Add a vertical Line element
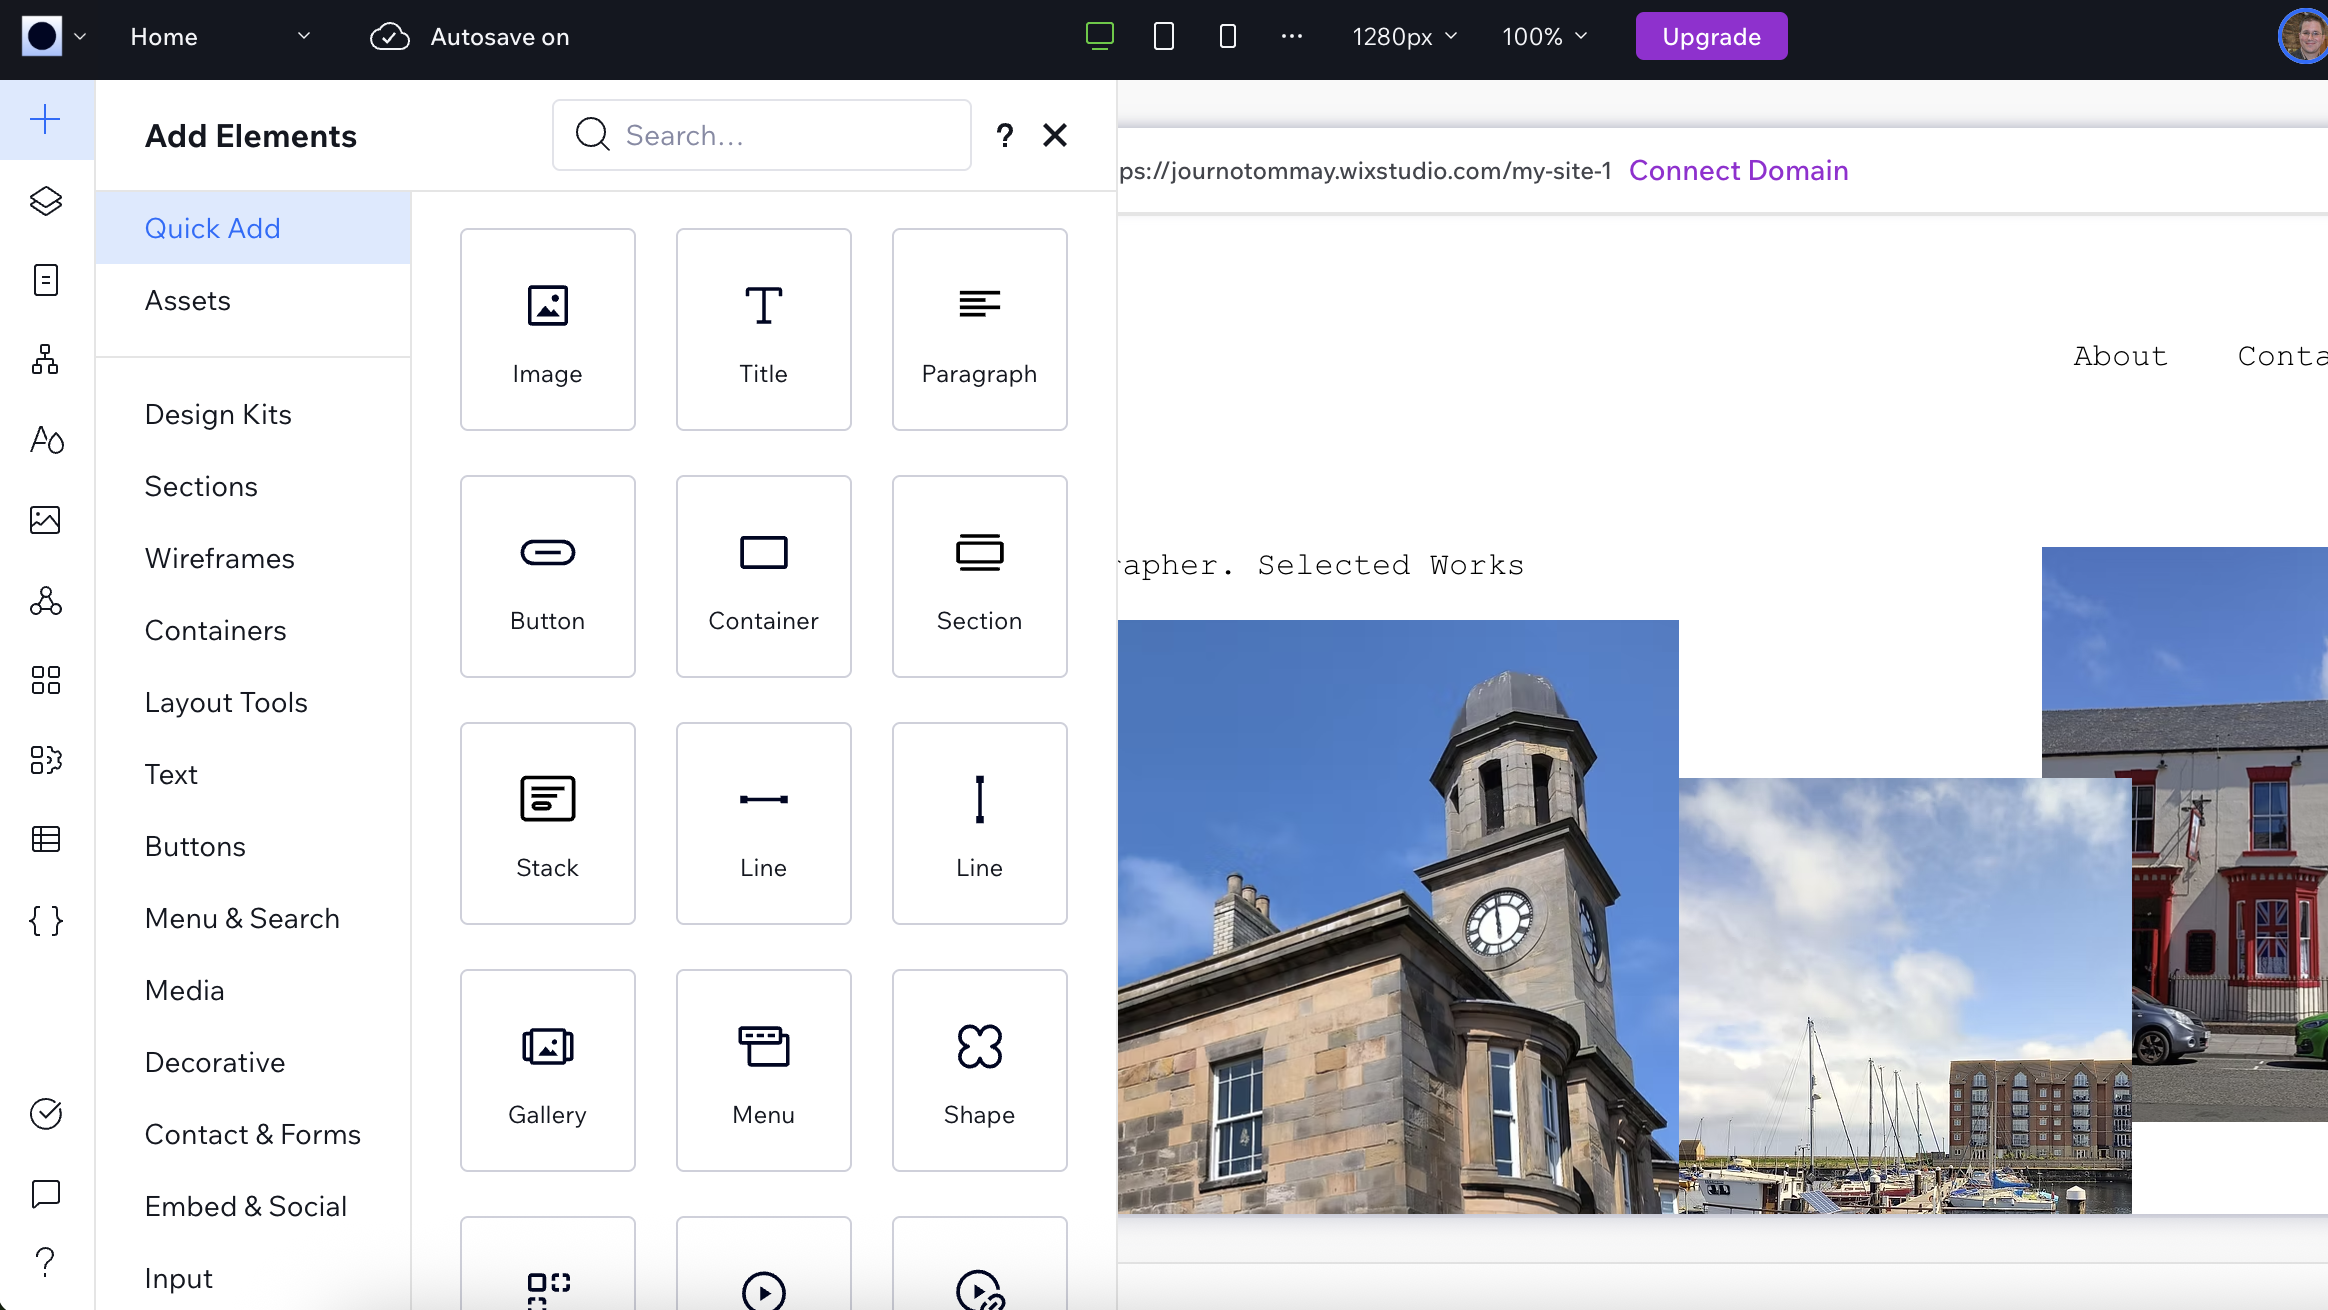 pyautogui.click(x=980, y=824)
